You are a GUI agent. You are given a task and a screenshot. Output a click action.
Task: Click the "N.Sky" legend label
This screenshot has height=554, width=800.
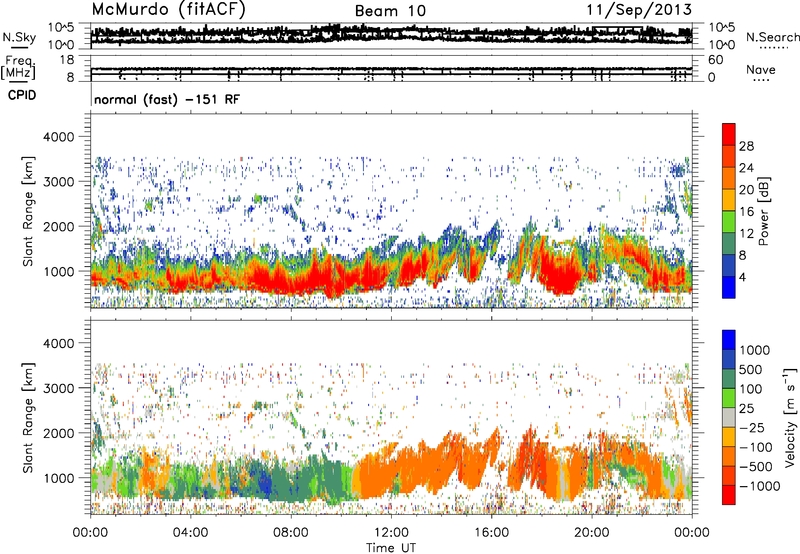coord(19,37)
